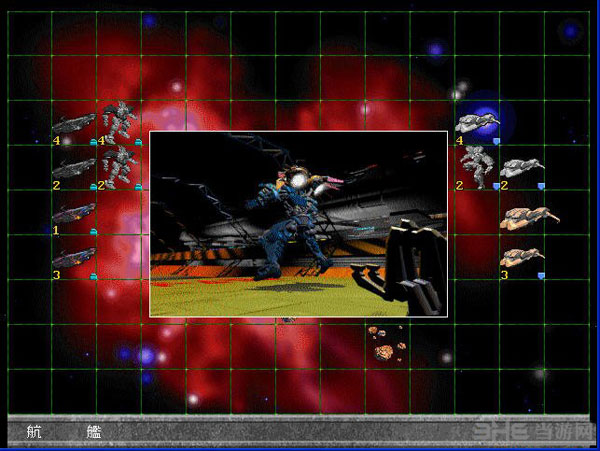Click the blue shield marker beside white ship 2
600x451 pixels.
541,186
